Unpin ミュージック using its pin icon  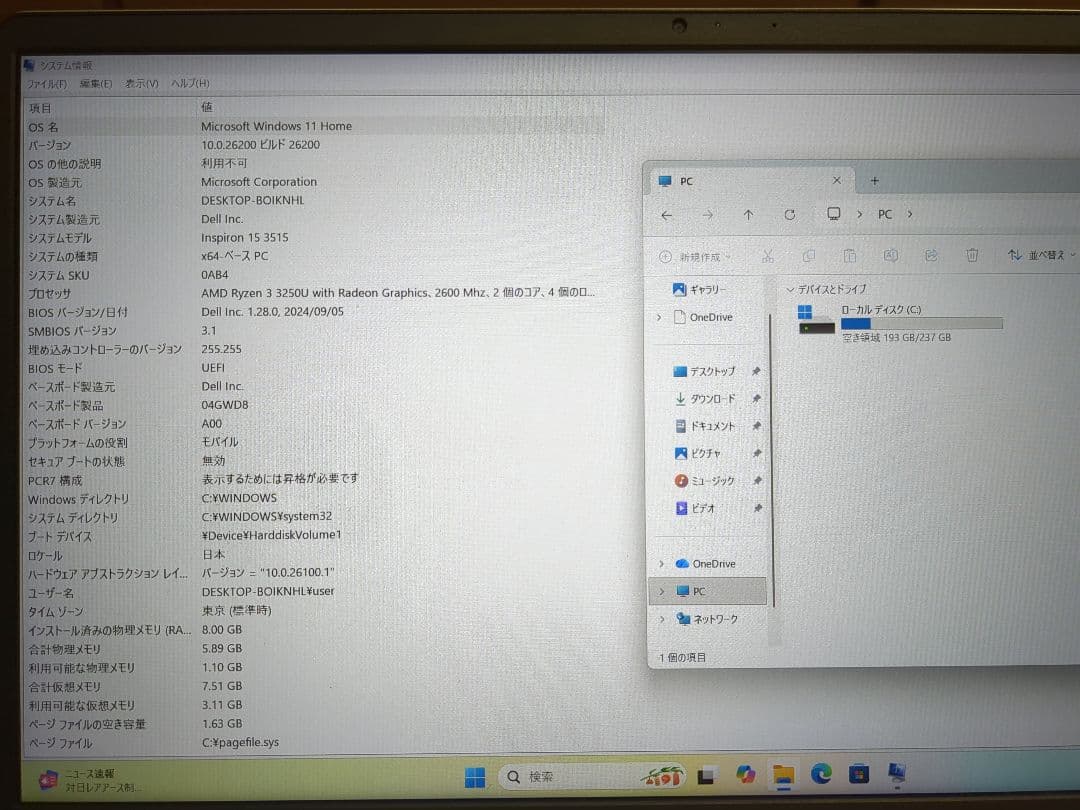click(x=757, y=481)
